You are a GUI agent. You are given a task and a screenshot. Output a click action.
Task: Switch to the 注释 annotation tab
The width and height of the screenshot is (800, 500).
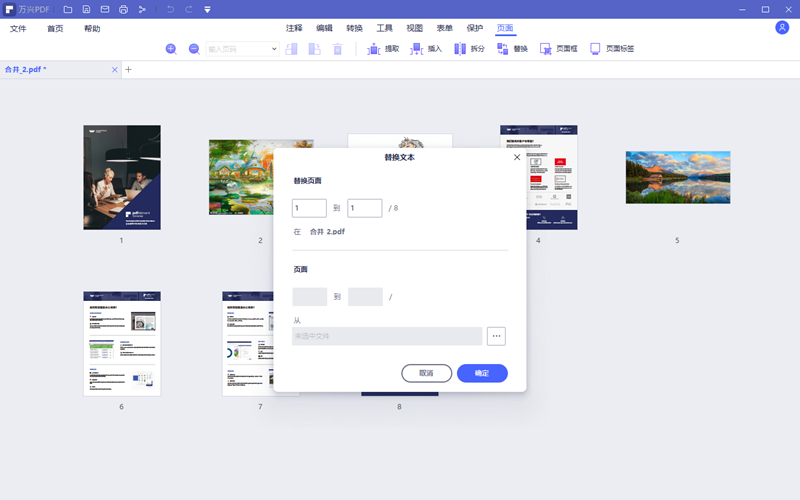pyautogui.click(x=294, y=28)
